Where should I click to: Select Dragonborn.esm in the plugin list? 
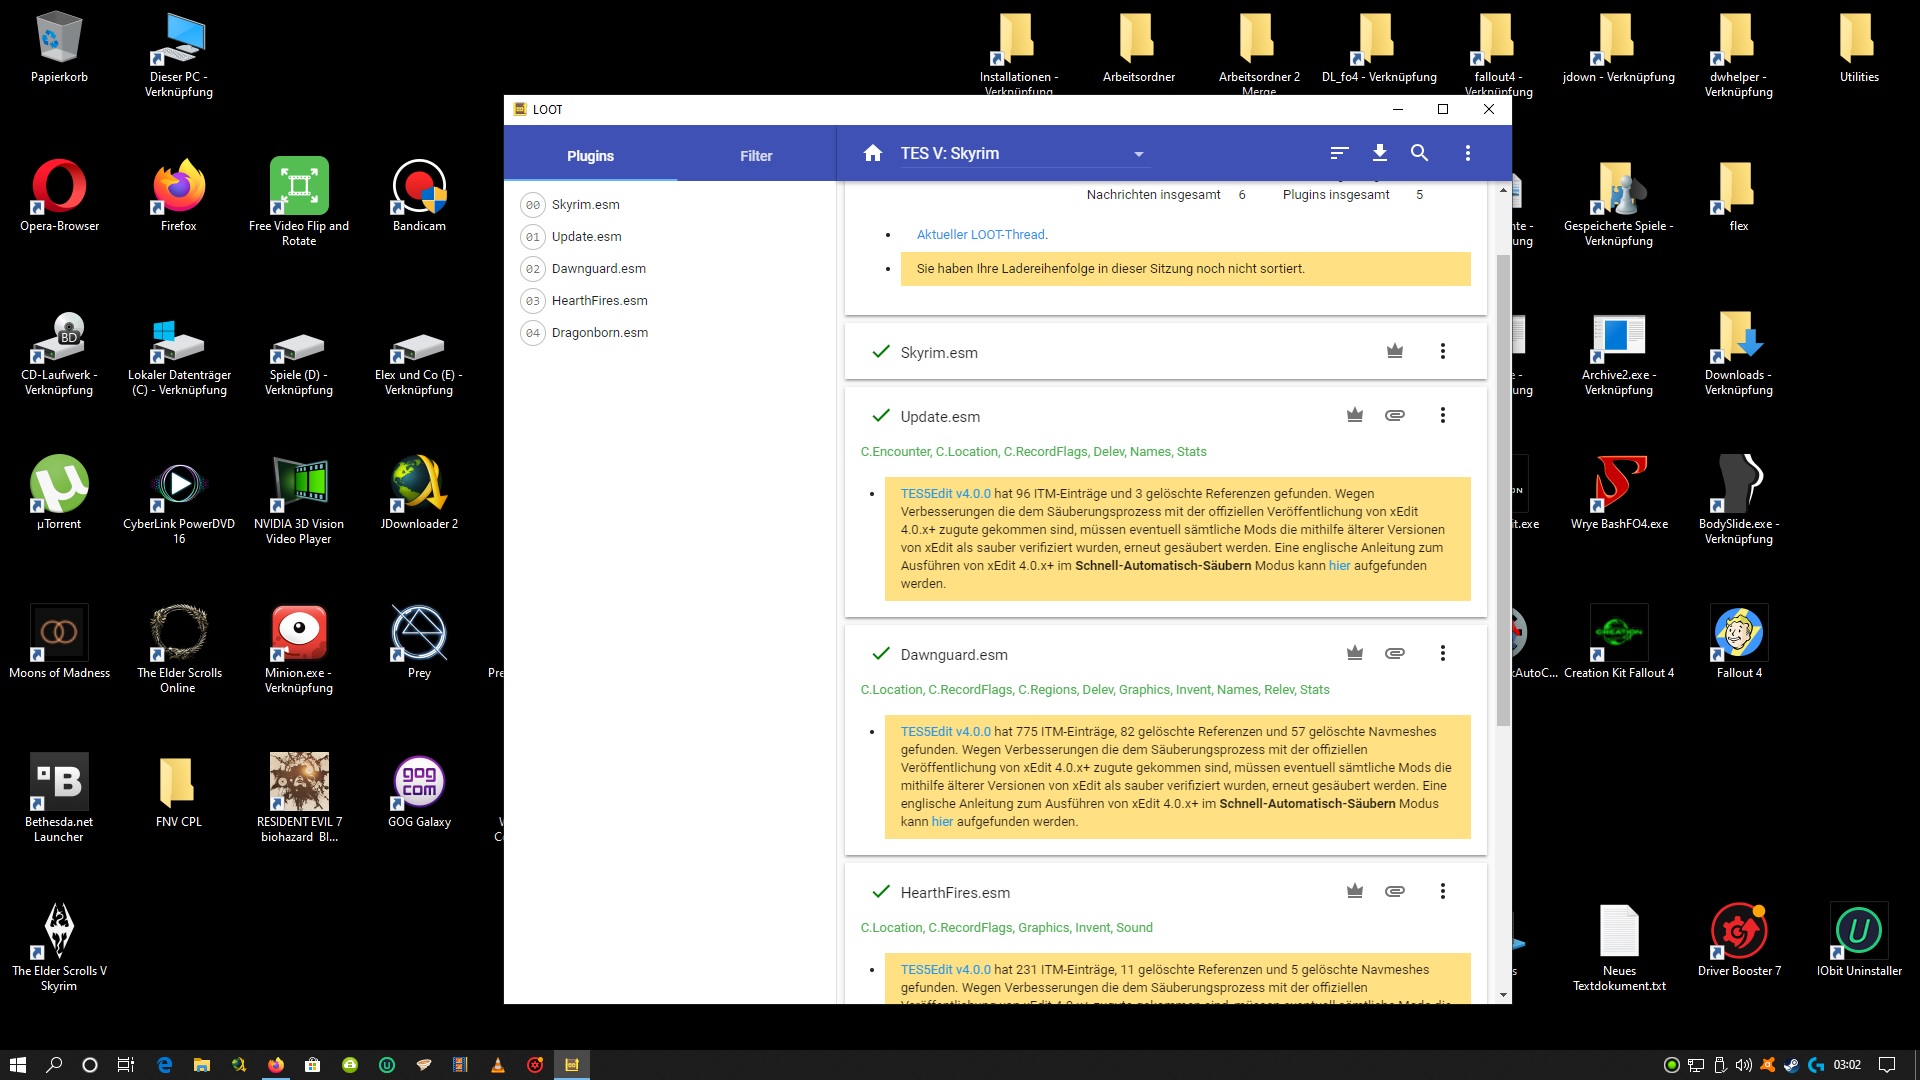[x=599, y=333]
